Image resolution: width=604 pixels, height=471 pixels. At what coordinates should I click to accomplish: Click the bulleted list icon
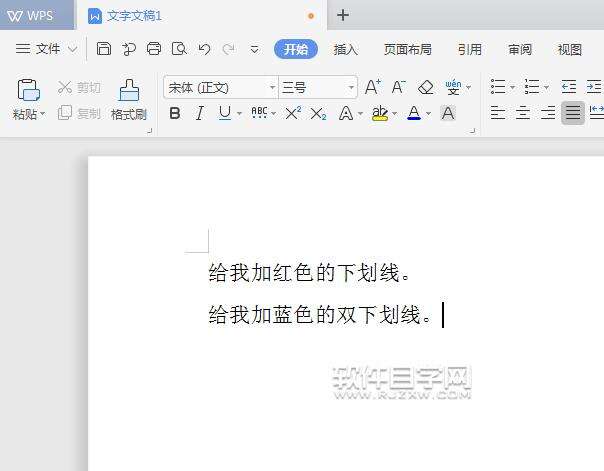point(498,87)
